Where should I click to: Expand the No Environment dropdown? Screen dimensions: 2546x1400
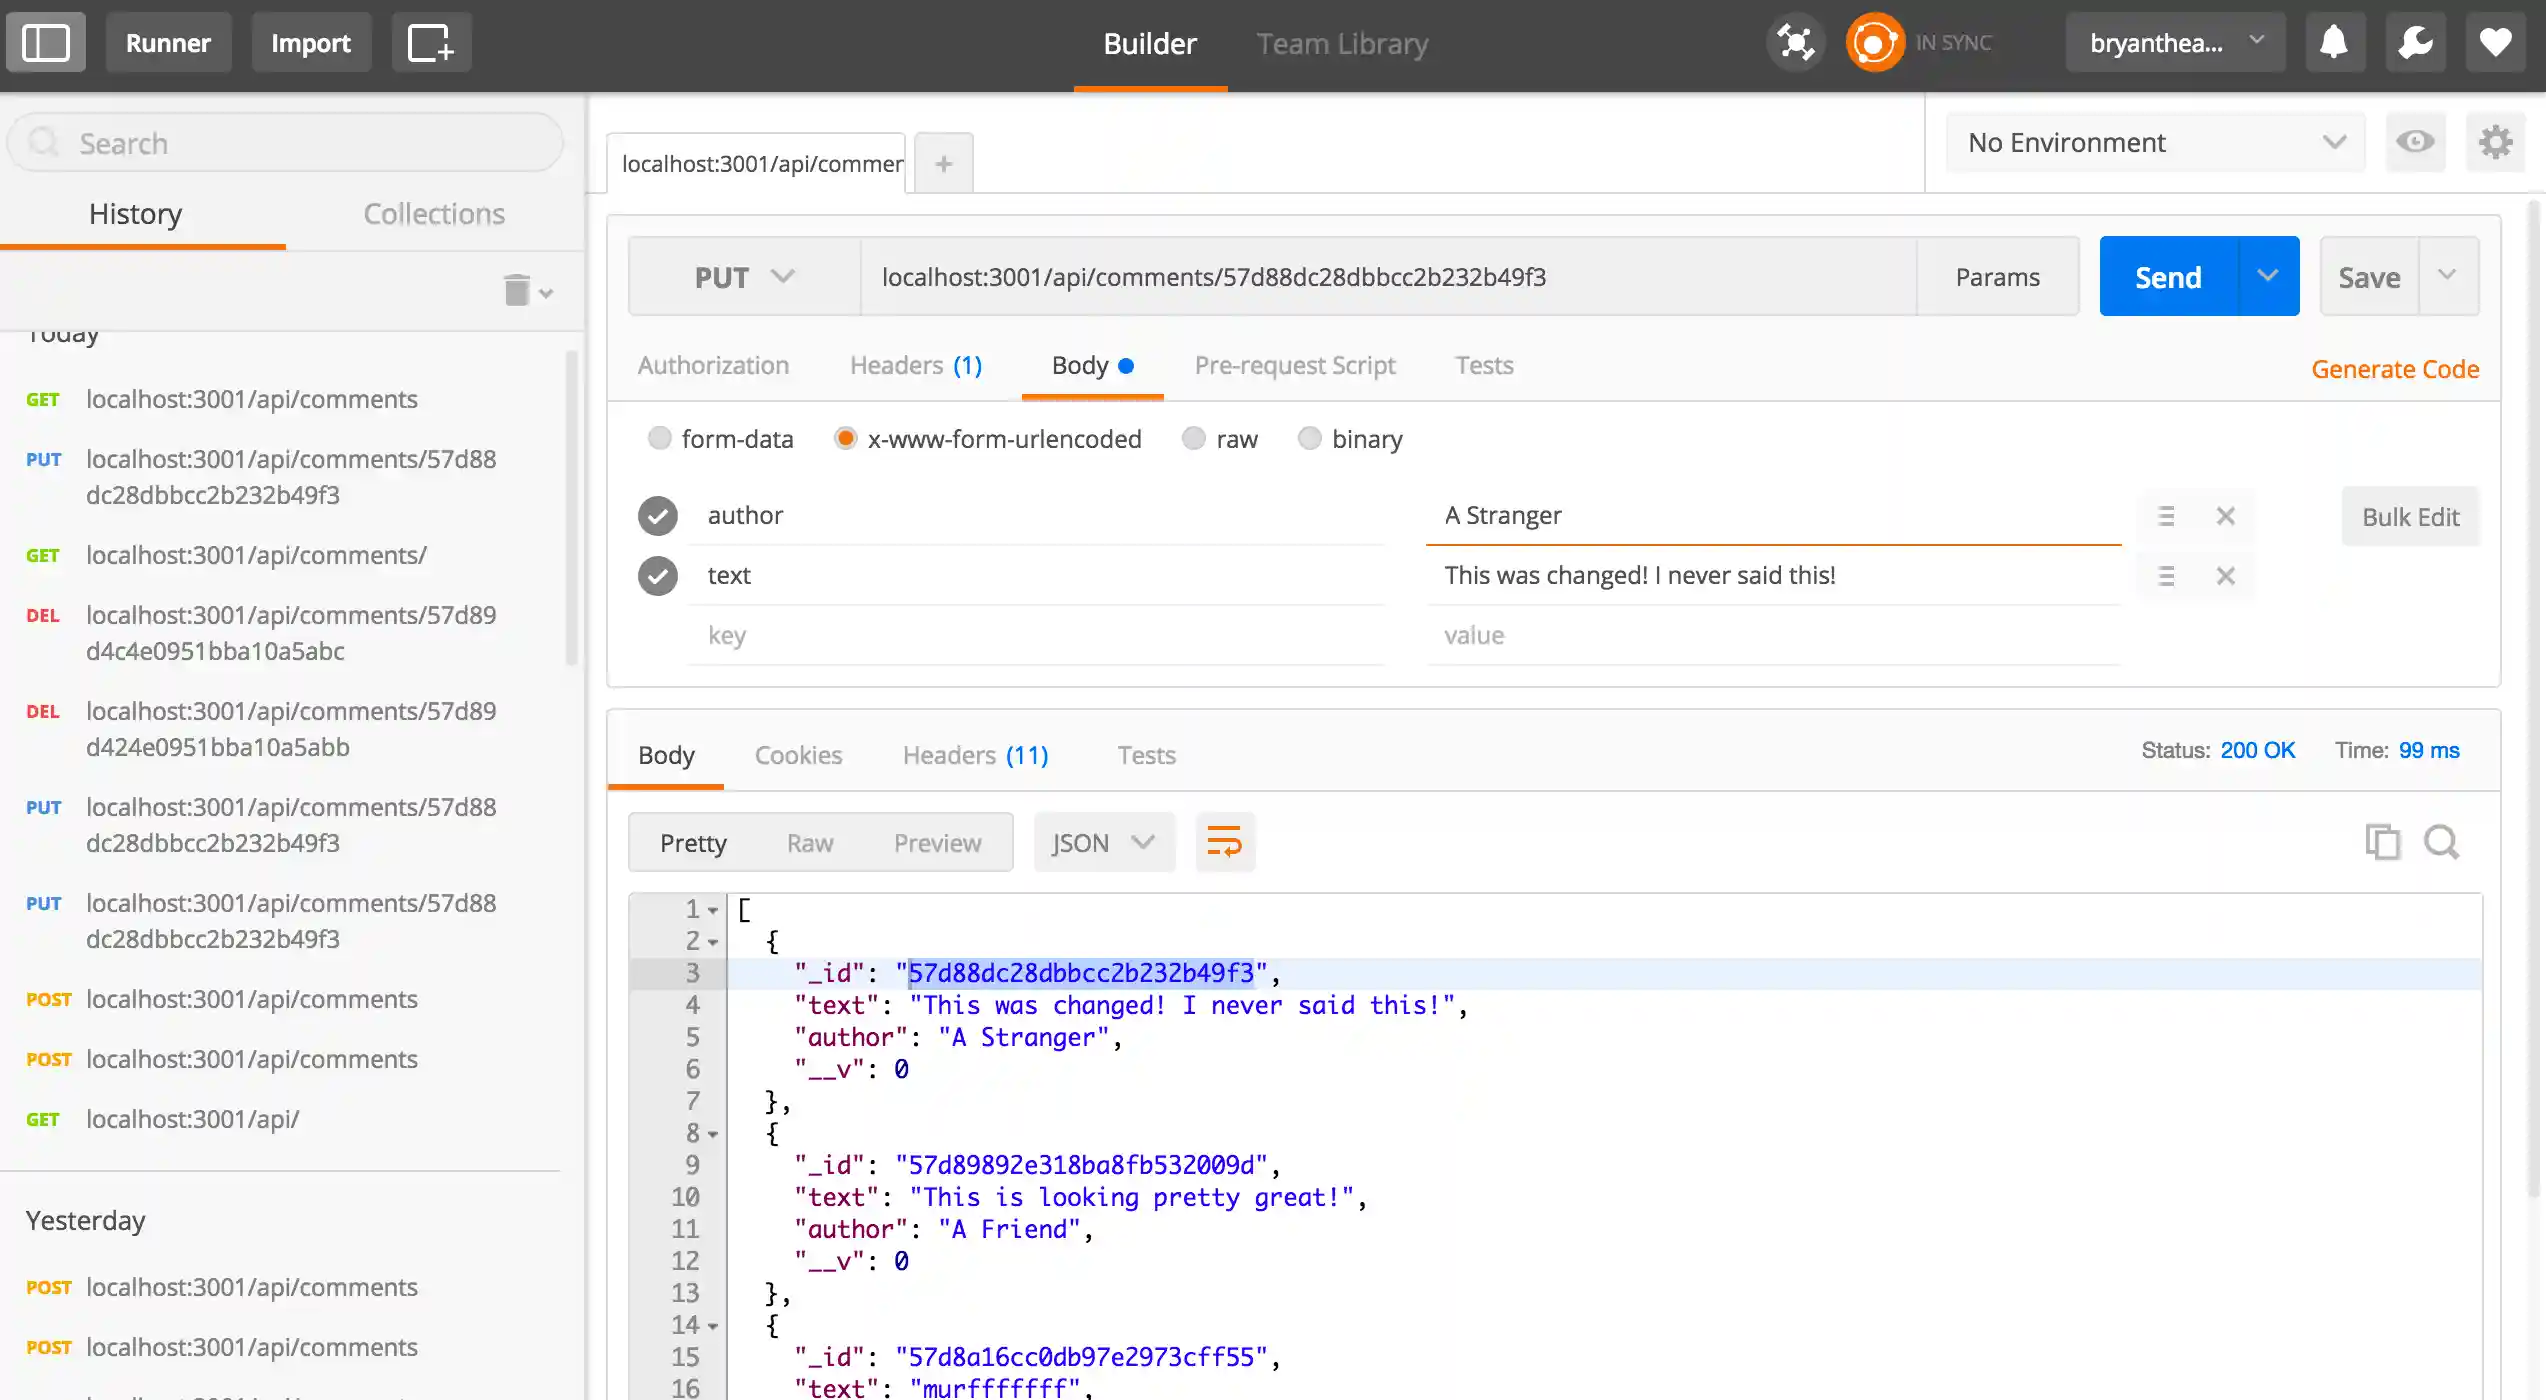pyautogui.click(x=2155, y=142)
